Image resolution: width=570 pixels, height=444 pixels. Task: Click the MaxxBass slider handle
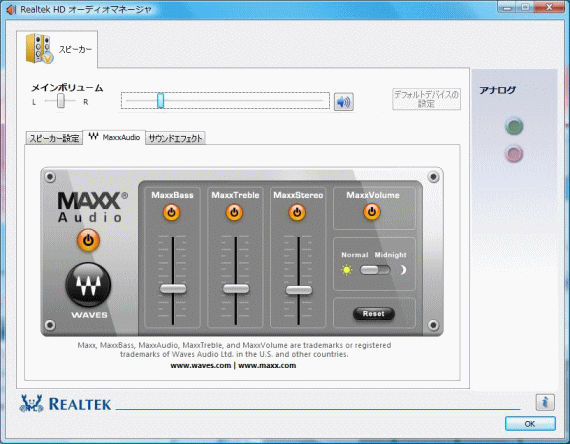173,289
